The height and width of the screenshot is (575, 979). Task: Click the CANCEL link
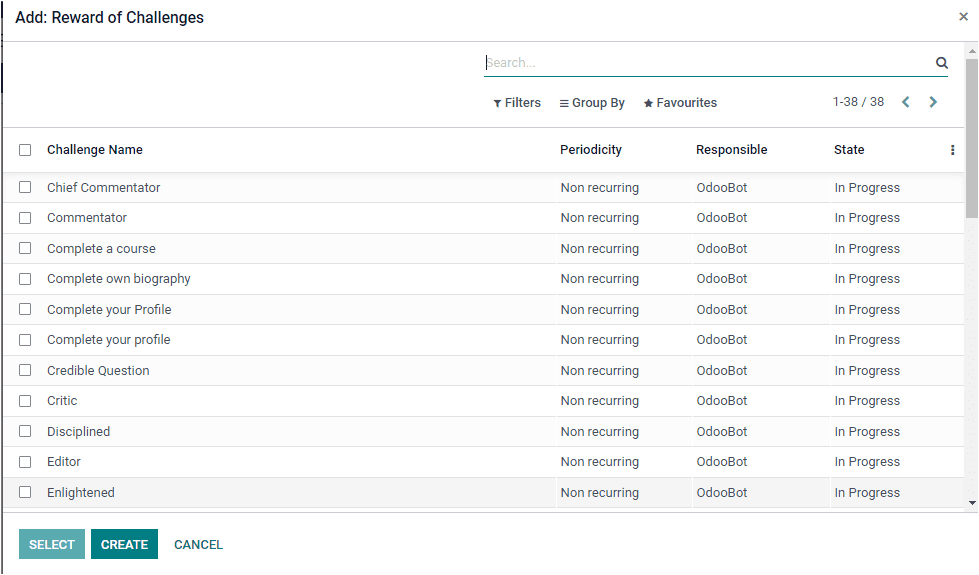198,545
